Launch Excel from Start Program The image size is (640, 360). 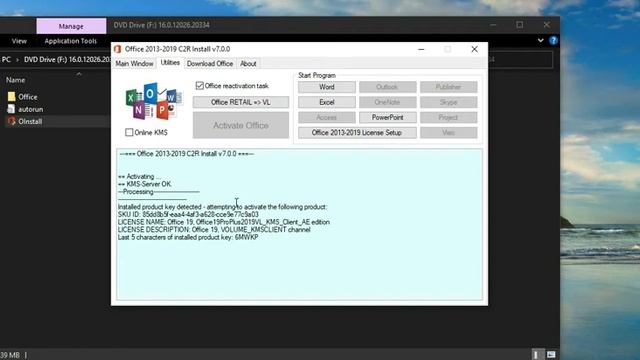click(x=327, y=102)
